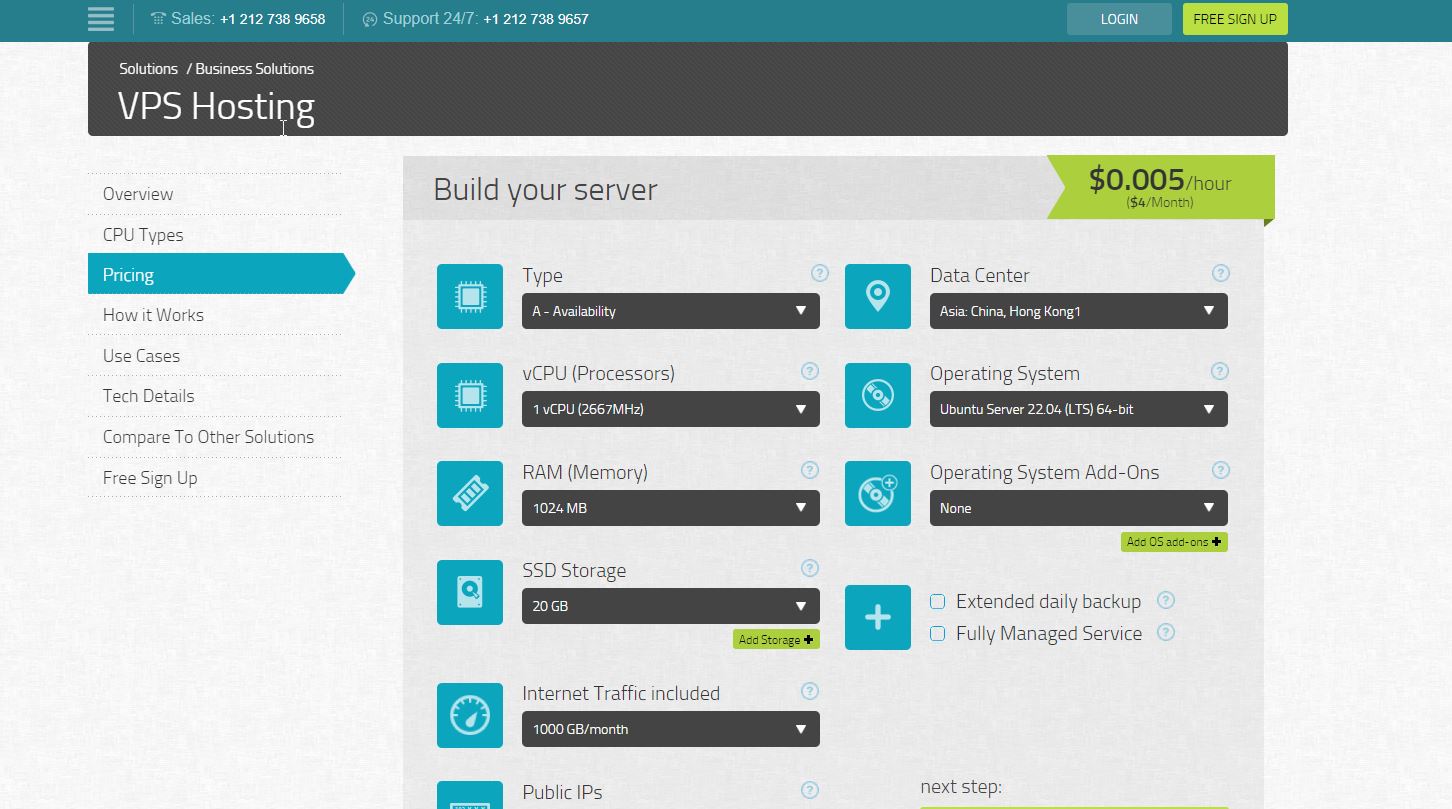The width and height of the screenshot is (1452, 809).
Task: Open help tooltip for SSD Storage
Action: [x=810, y=568]
